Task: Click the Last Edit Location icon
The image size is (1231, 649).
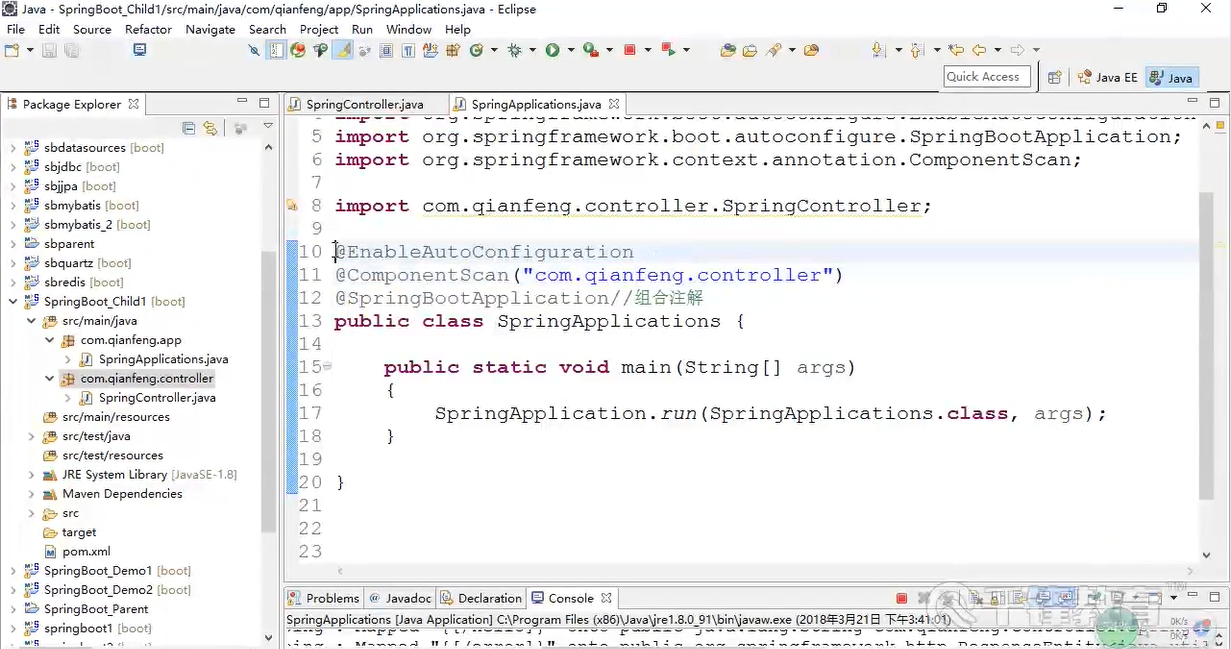Action: (956, 50)
